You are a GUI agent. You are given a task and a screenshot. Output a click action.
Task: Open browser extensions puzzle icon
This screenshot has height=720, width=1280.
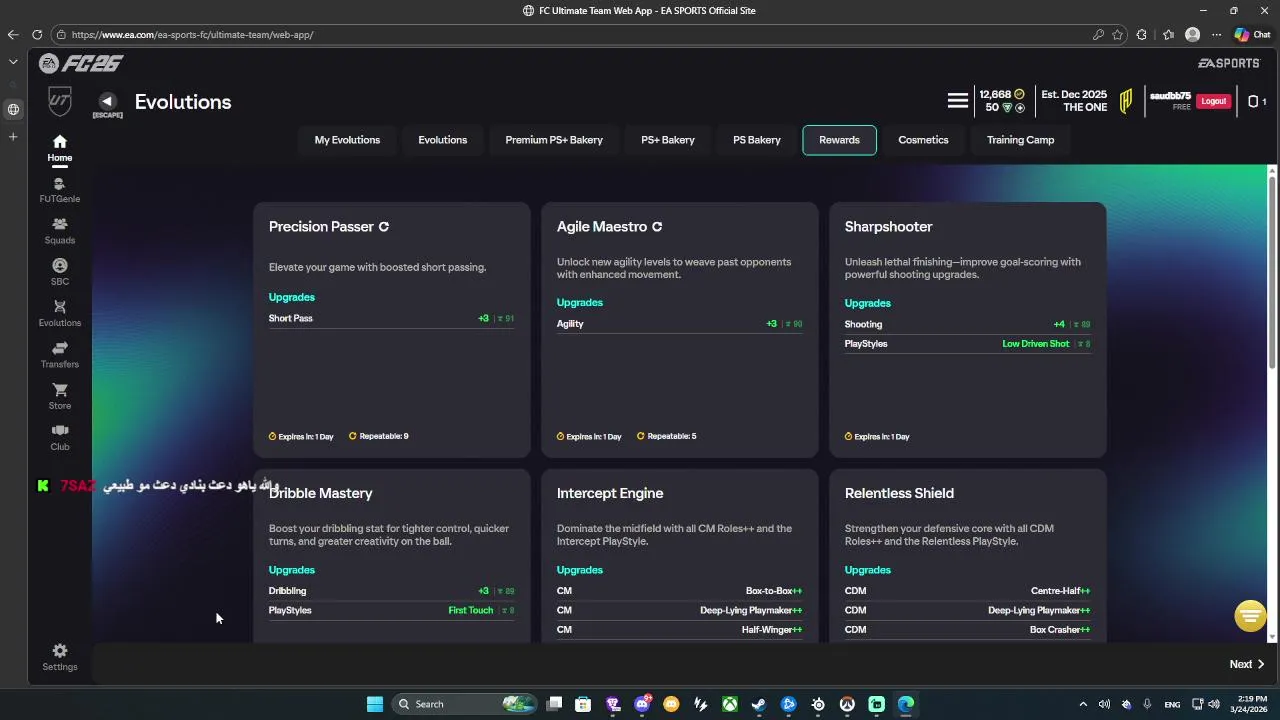click(1142, 34)
